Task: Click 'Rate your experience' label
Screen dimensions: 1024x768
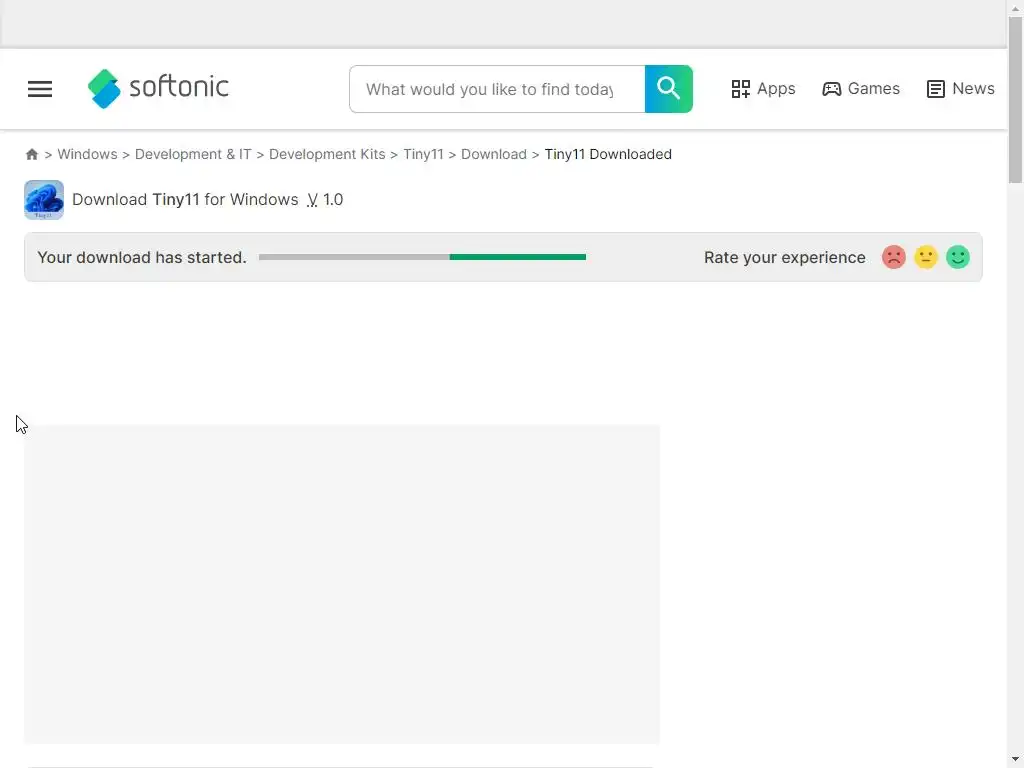Action: [784, 257]
